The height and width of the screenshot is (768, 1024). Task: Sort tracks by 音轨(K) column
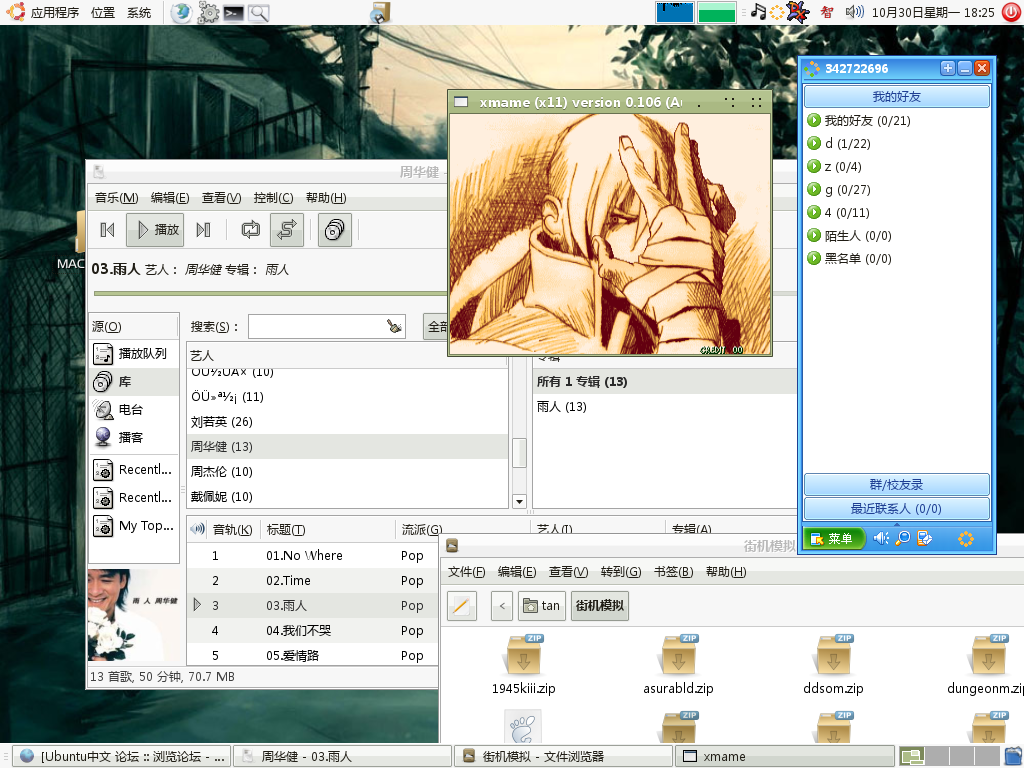232,530
